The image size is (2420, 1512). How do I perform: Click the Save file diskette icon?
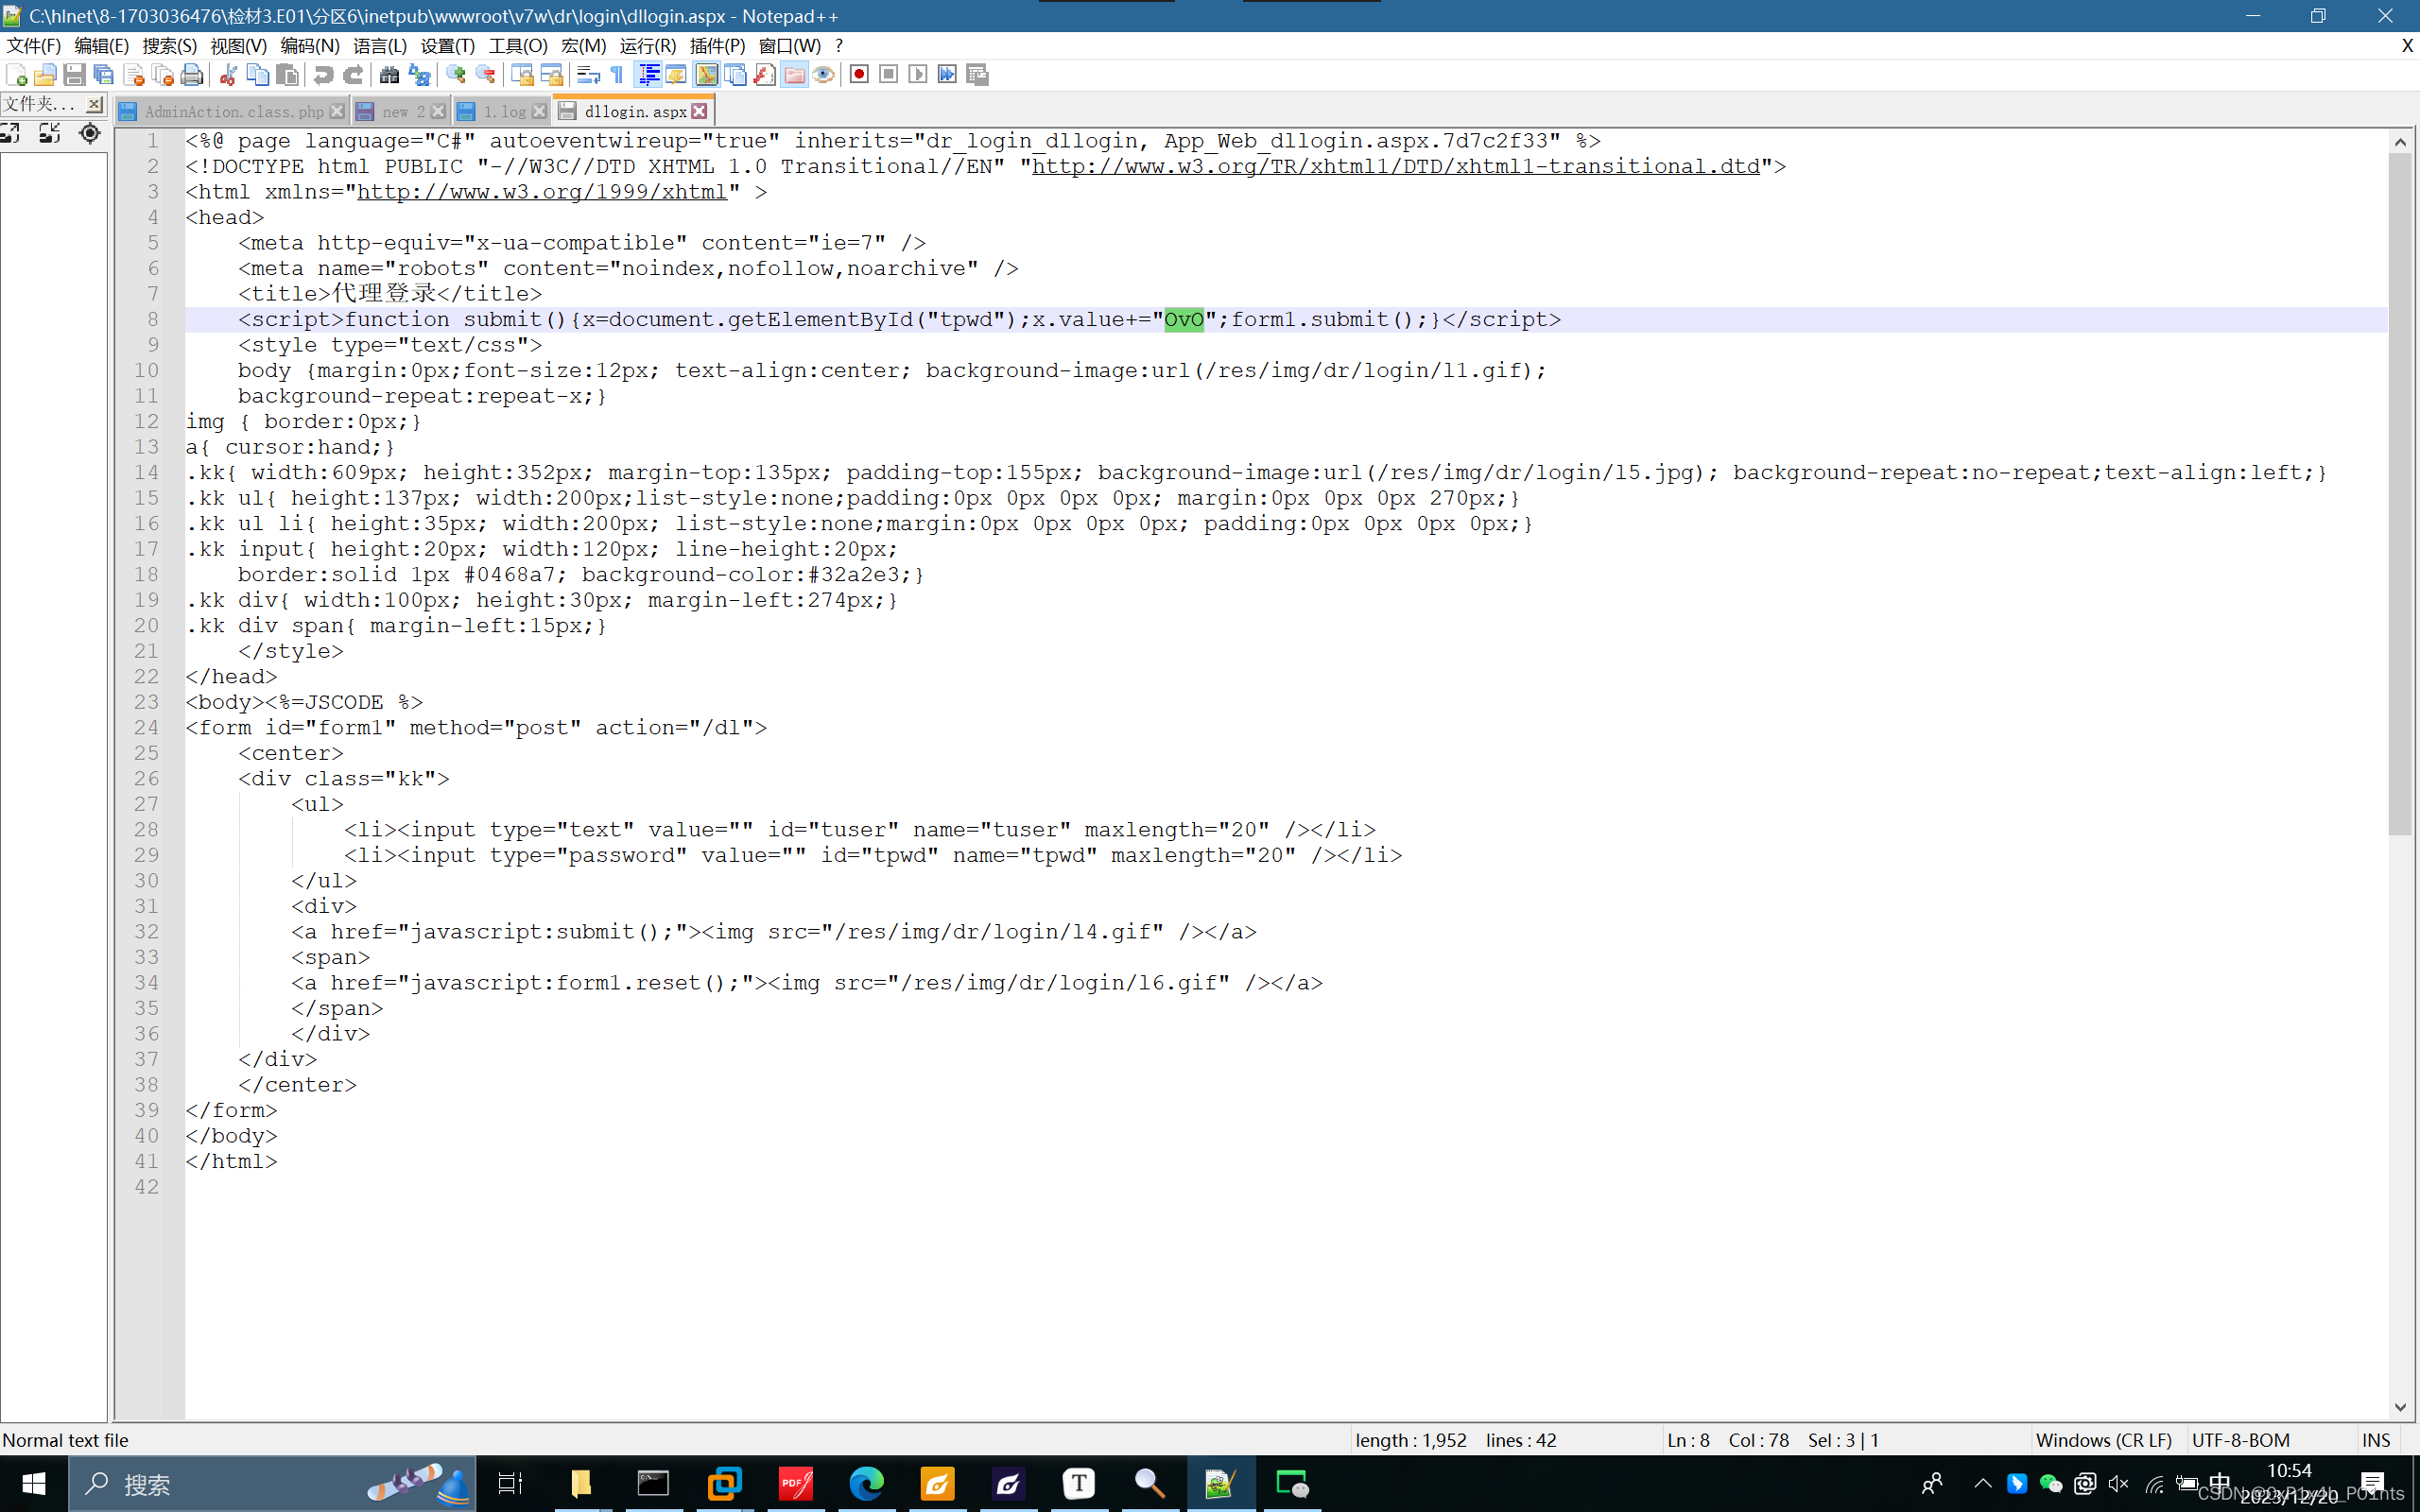pos(74,75)
